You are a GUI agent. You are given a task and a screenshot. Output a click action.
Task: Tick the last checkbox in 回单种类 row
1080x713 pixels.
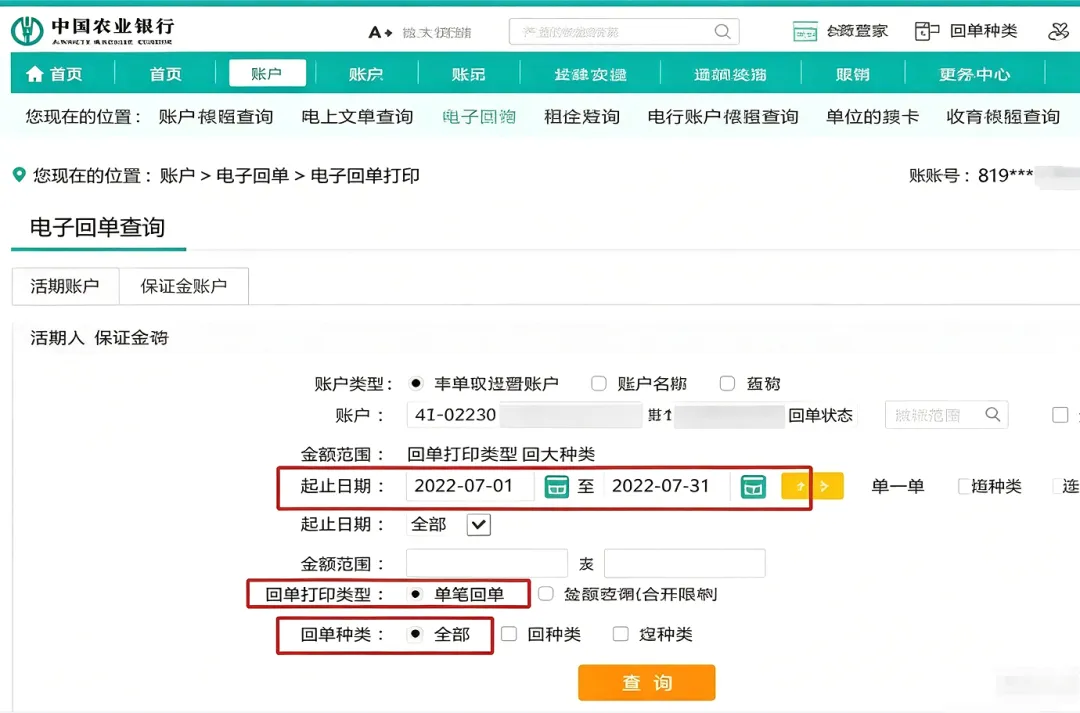[621, 634]
